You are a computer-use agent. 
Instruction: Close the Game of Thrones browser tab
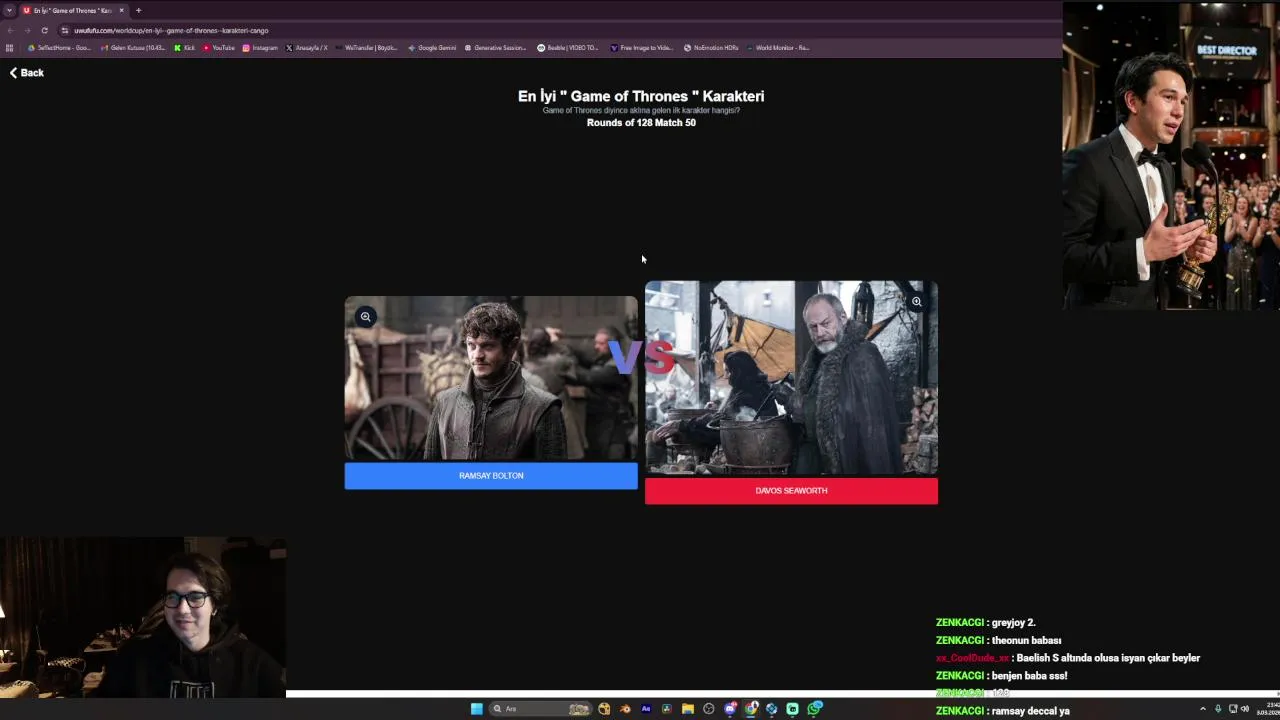click(x=122, y=10)
